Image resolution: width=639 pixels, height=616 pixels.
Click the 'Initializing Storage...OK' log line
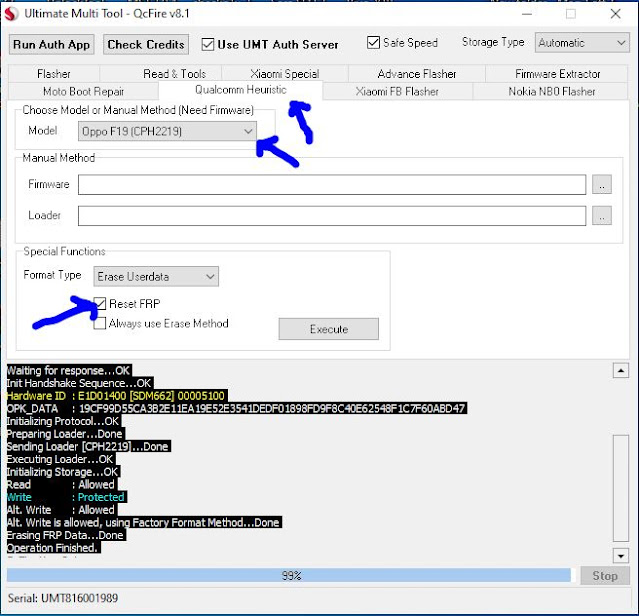point(63,472)
